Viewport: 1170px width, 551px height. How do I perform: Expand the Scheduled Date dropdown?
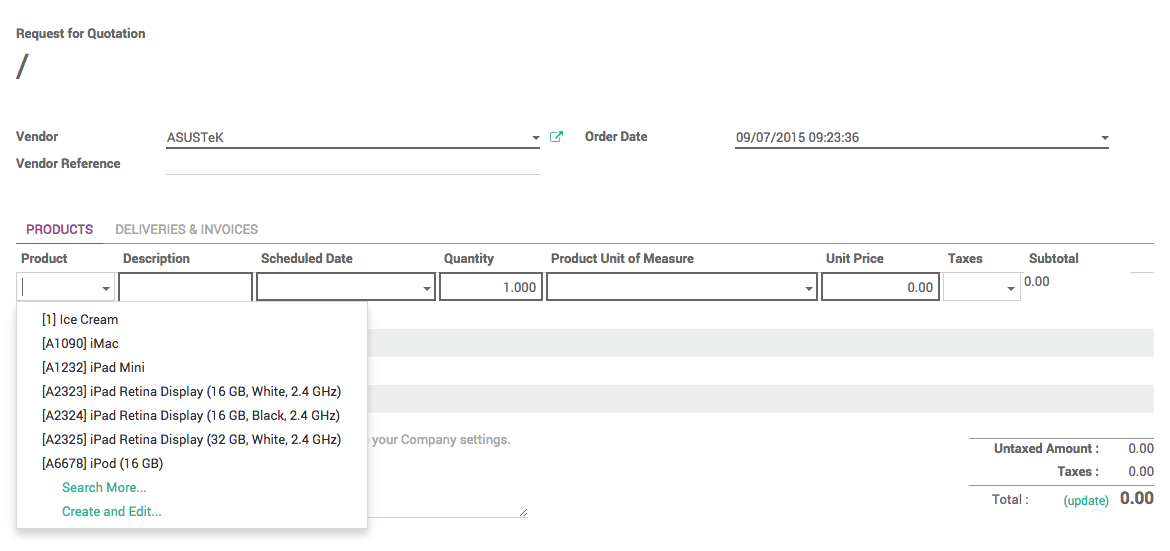point(427,288)
